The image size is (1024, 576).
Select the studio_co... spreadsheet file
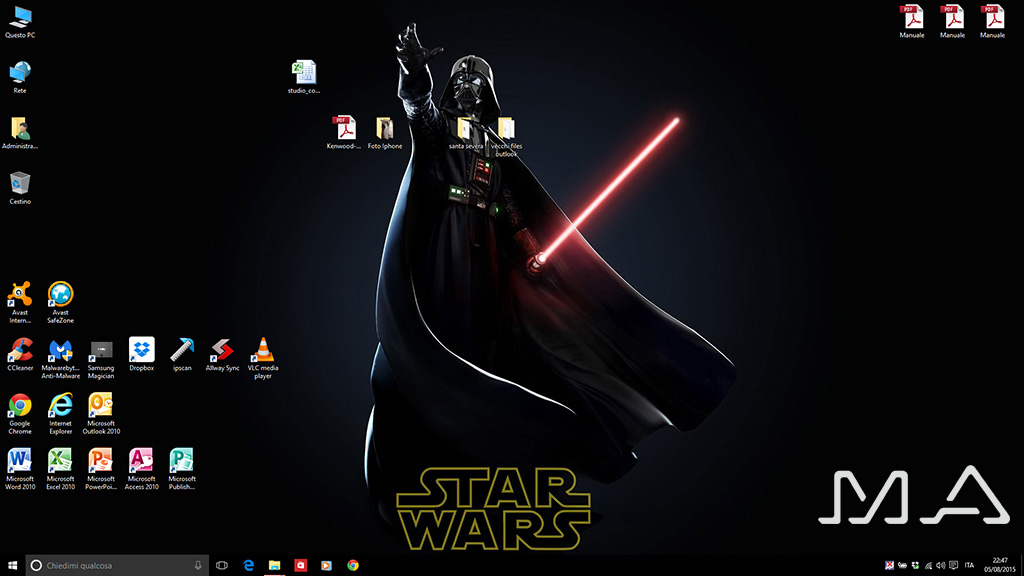point(304,77)
